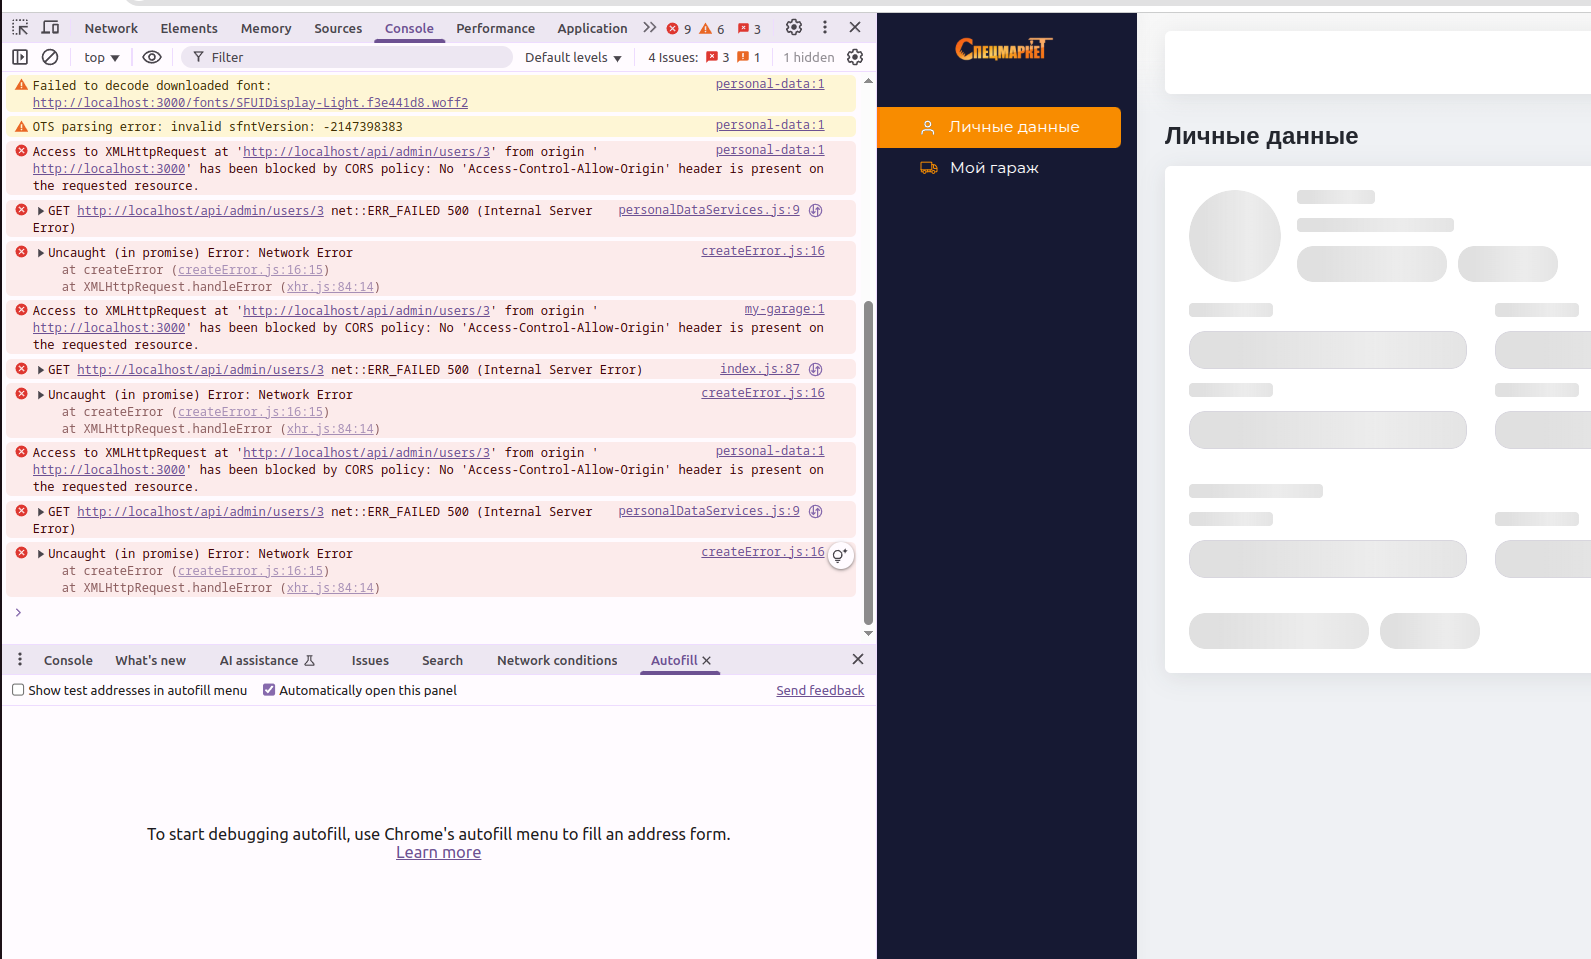Focus the console Filter field
Image resolution: width=1591 pixels, height=959 pixels.
pyautogui.click(x=347, y=57)
